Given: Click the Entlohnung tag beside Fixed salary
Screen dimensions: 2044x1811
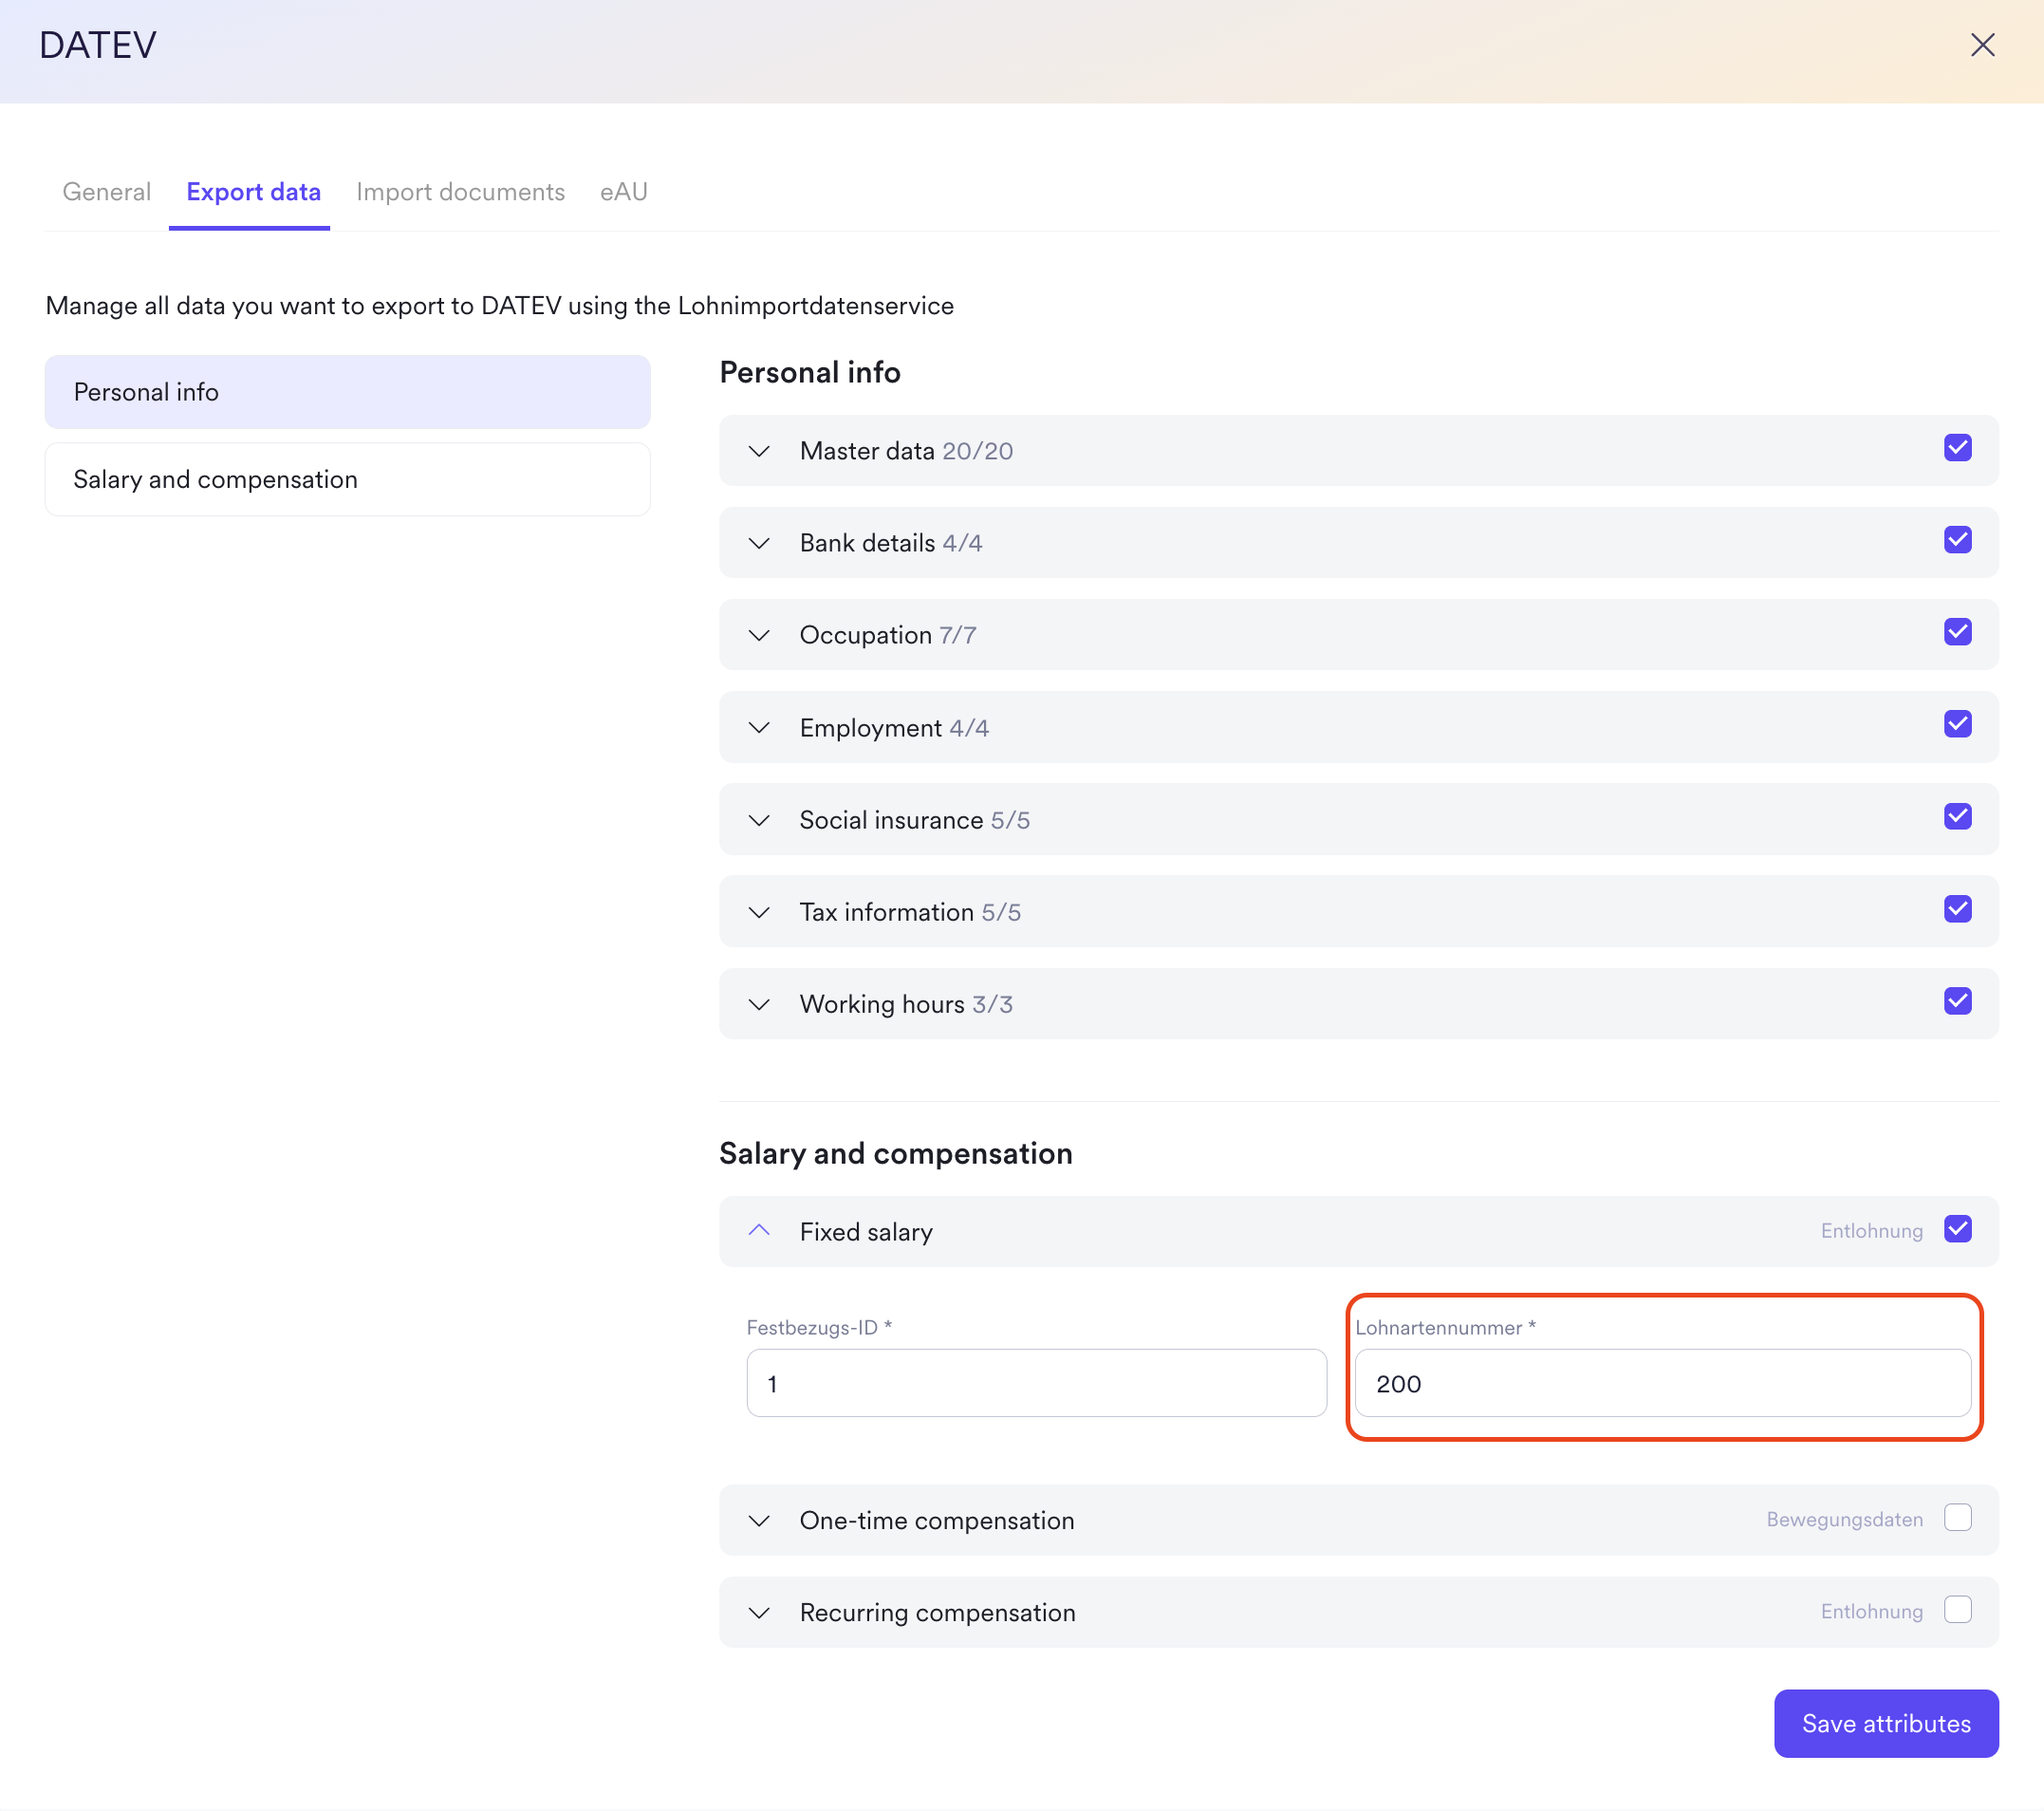Looking at the screenshot, I should (1871, 1231).
